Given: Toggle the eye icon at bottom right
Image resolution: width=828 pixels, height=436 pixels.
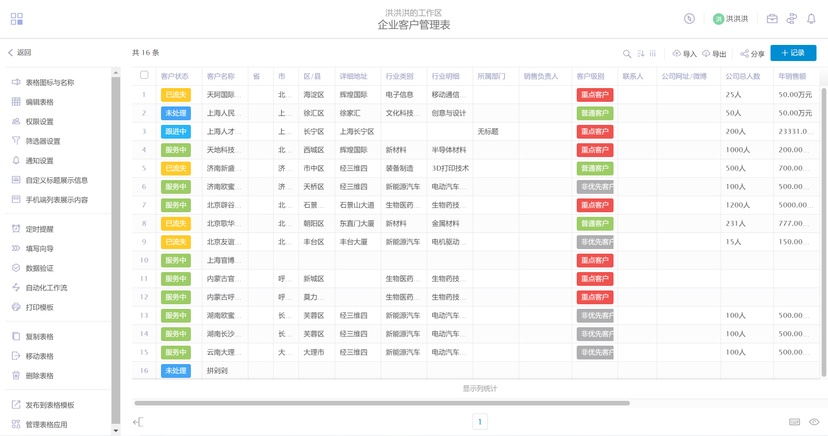Looking at the screenshot, I should 814,422.
